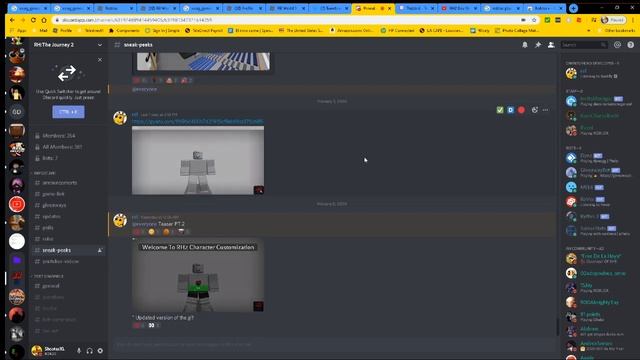The image size is (640, 360).
Task: Expand the RH:The Journey 2 server dropdown
Action: 100,45
